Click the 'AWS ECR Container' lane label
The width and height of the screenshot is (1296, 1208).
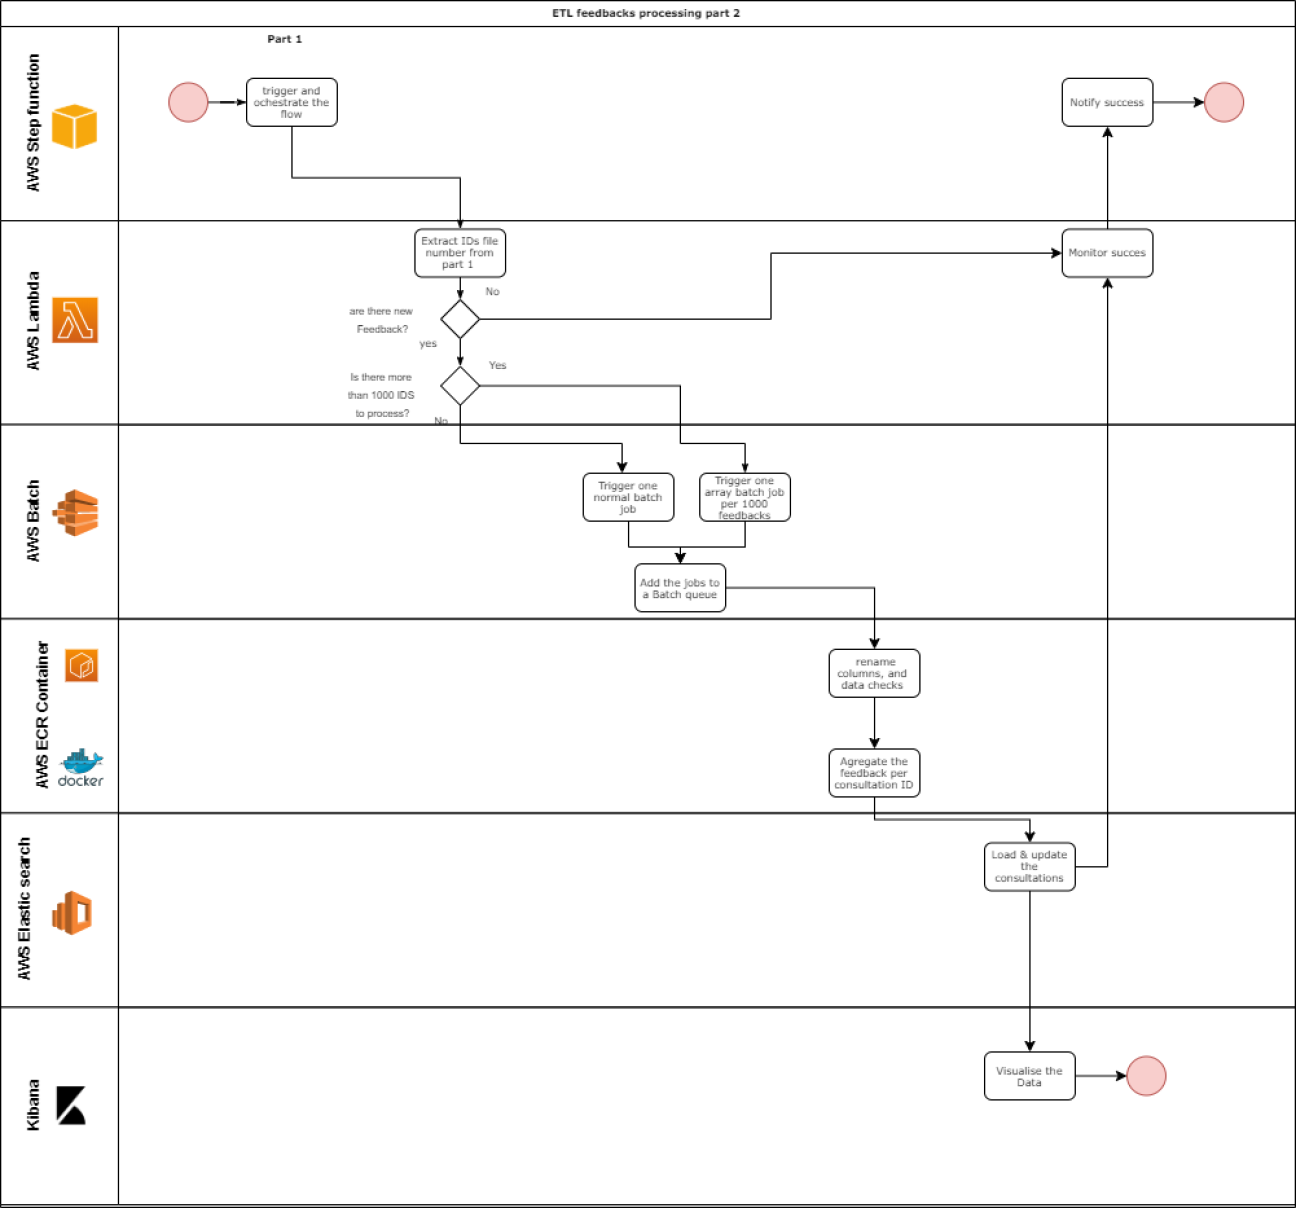pyautogui.click(x=42, y=715)
